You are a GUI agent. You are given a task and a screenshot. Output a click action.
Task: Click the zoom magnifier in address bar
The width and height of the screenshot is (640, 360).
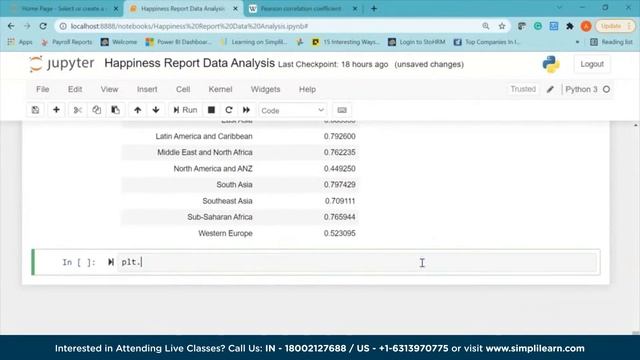pos(486,26)
